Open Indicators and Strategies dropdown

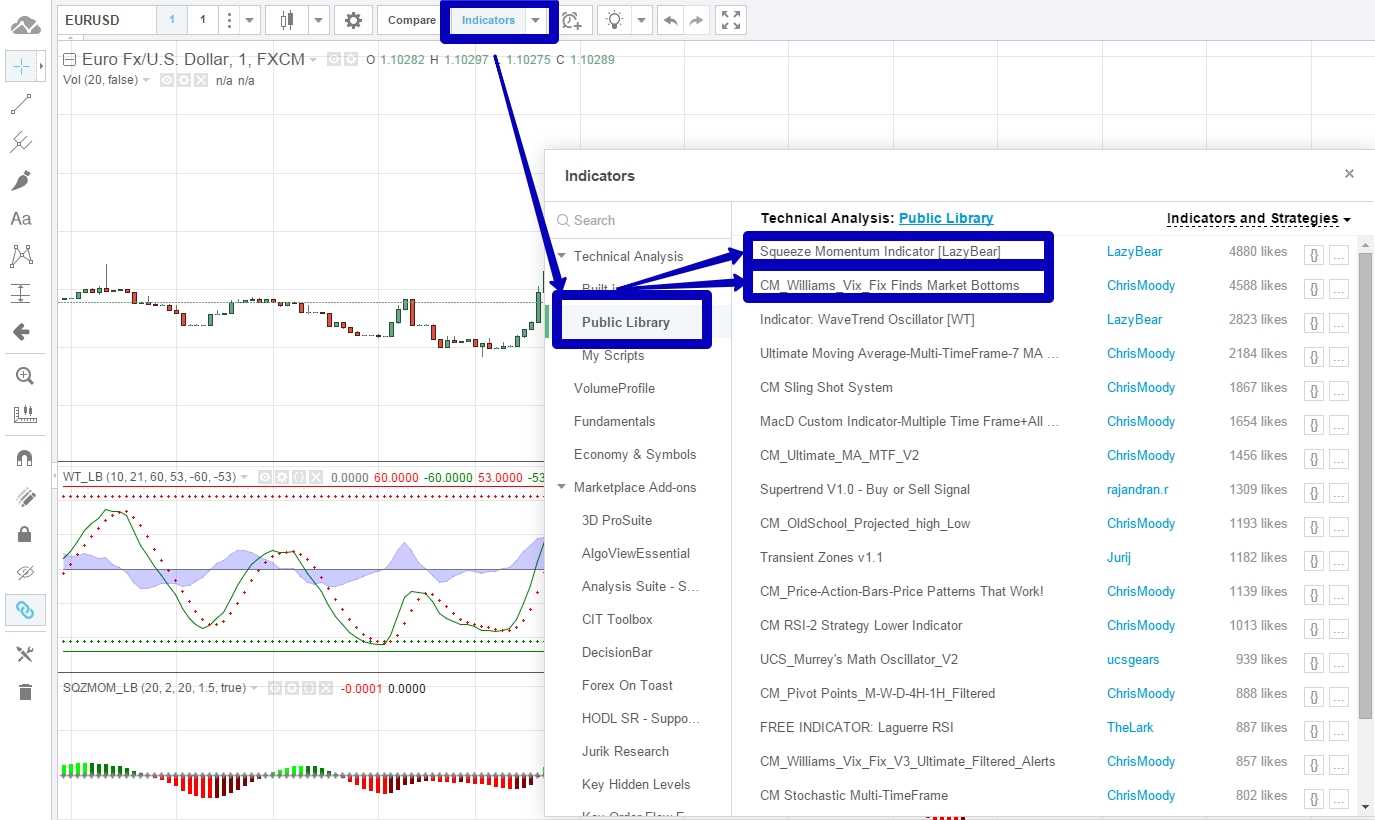1258,218
